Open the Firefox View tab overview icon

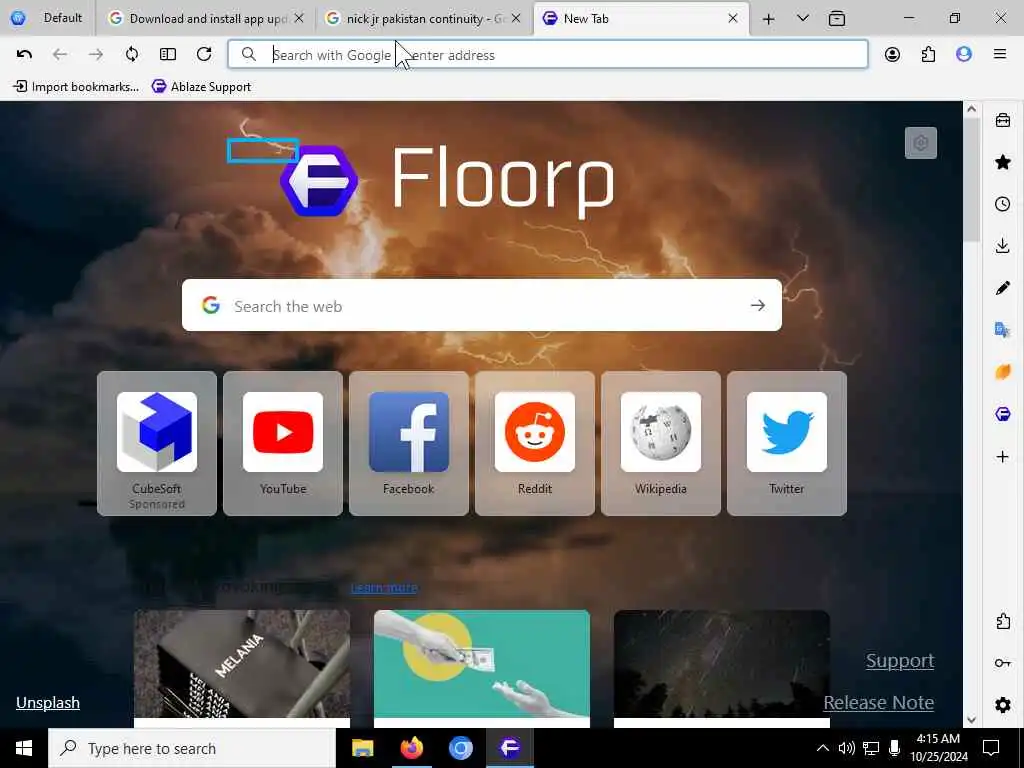coord(837,18)
